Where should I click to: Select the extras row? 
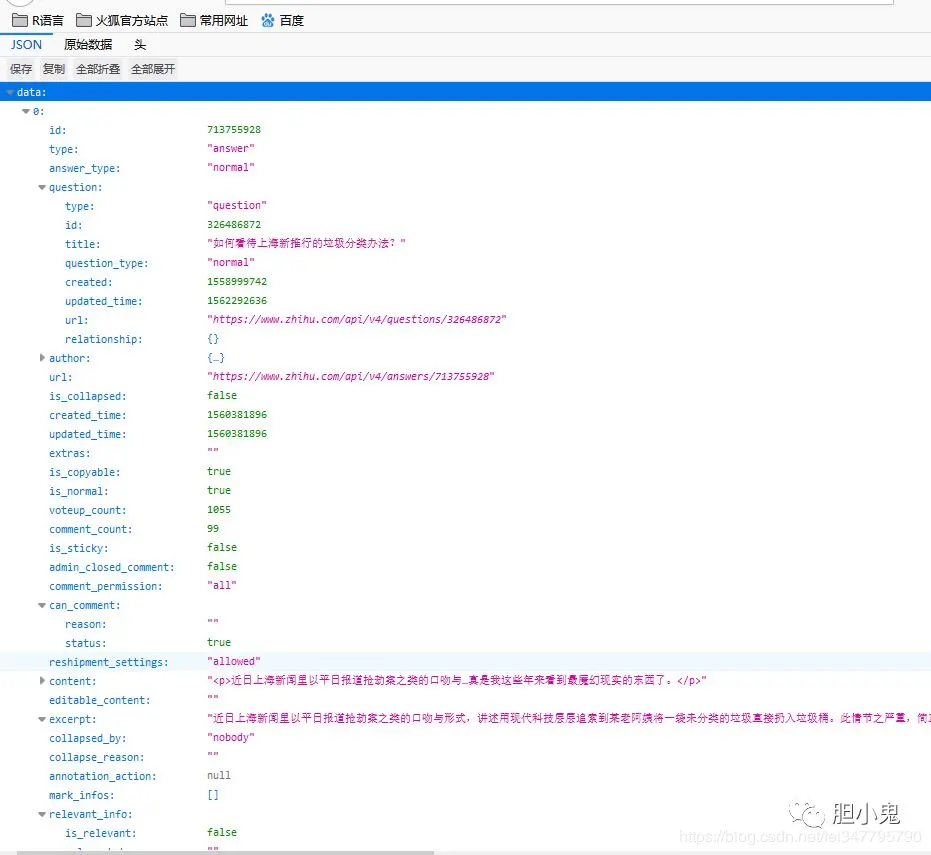[466, 453]
